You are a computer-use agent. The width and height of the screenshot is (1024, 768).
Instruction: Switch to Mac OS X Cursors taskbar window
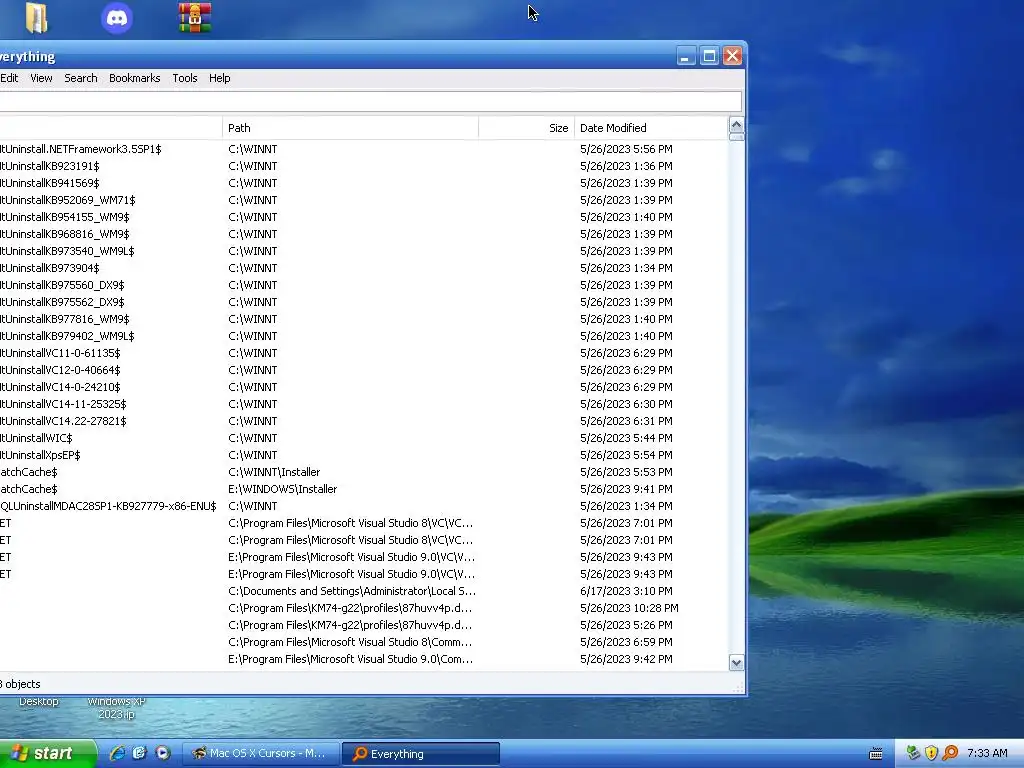(260, 754)
